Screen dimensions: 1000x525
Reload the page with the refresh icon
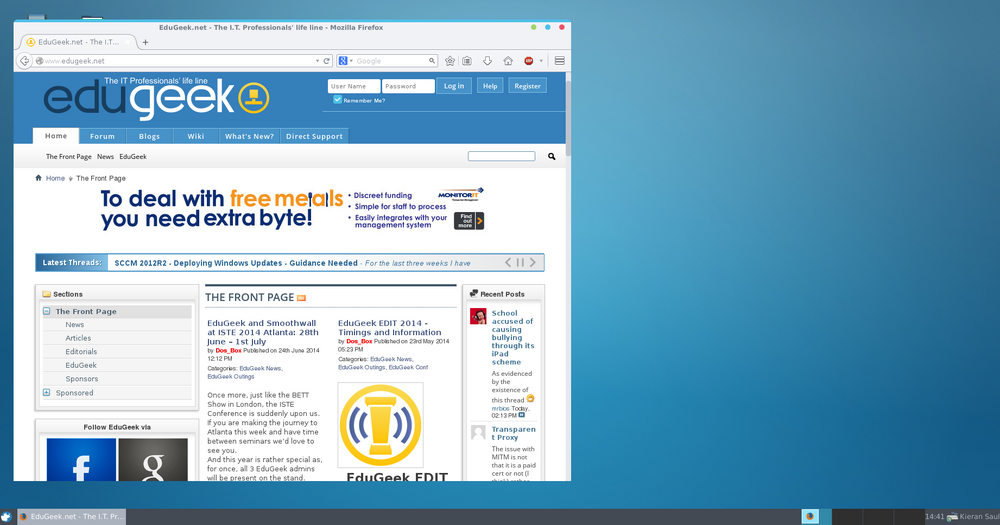coord(327,61)
